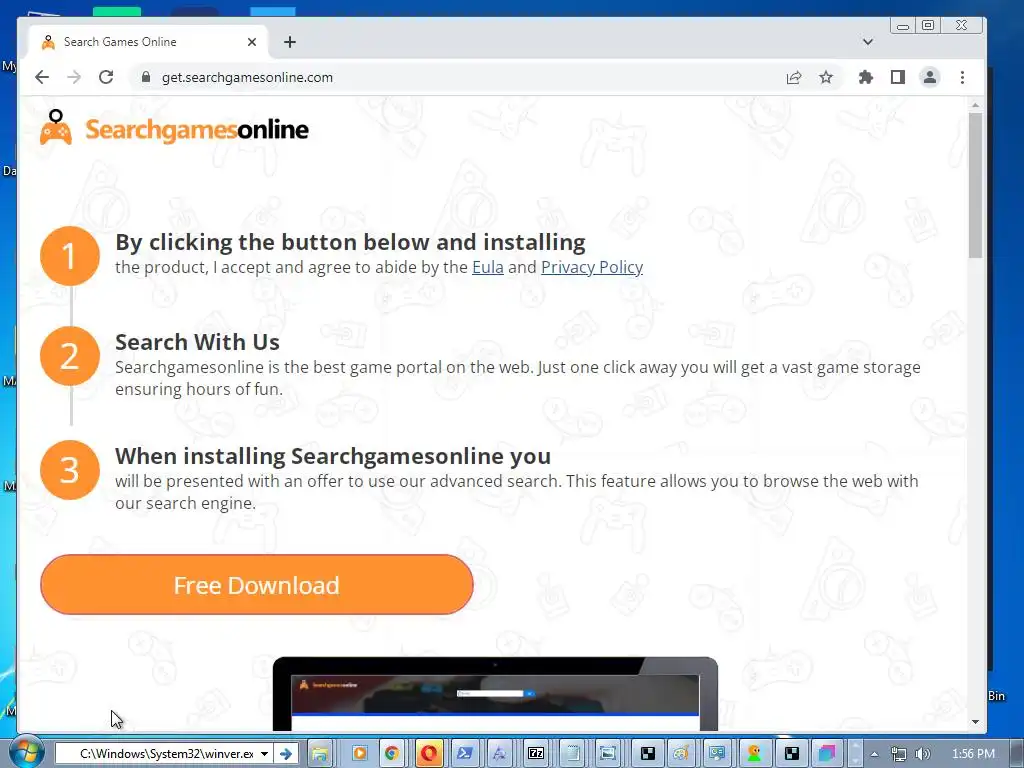Open the network status tray icon
The height and width of the screenshot is (768, 1024).
point(899,754)
